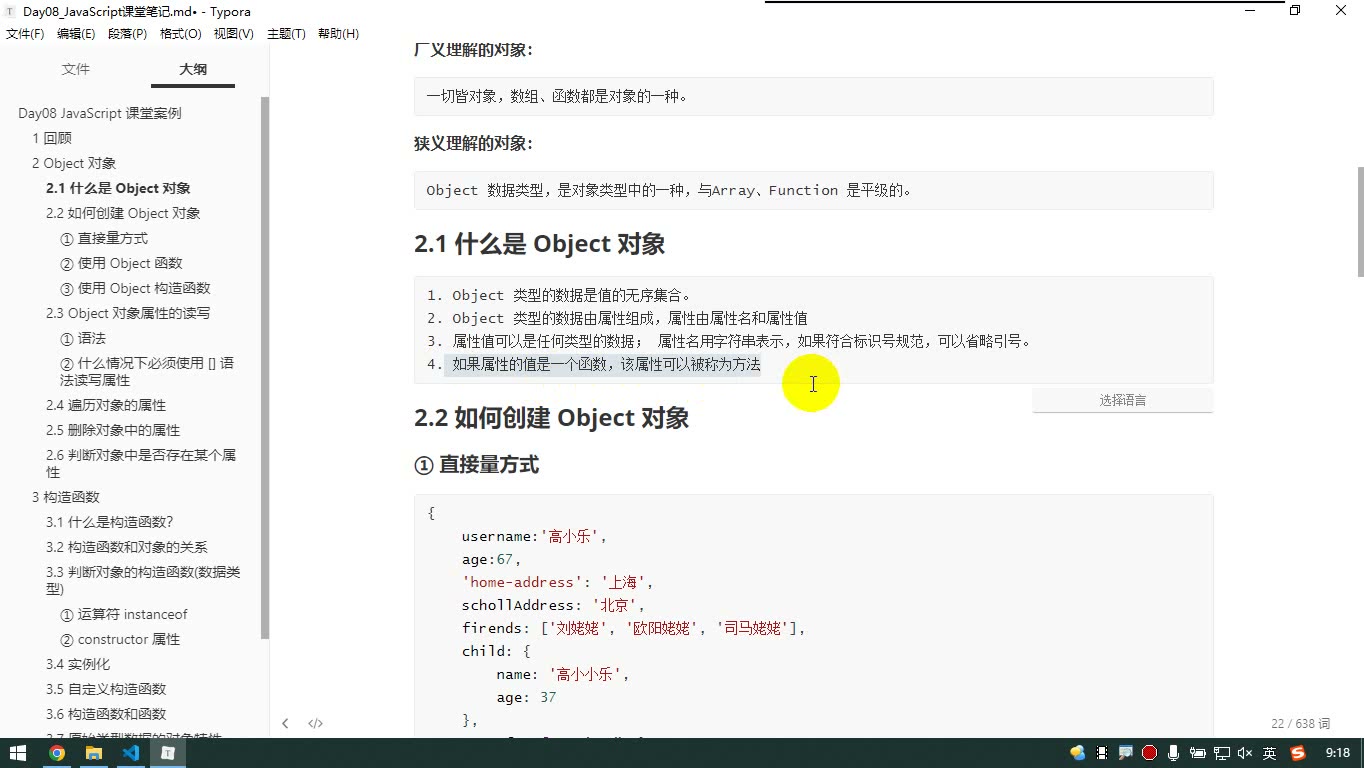
Task: Click the battery power tray icon
Action: [x=1197, y=753]
